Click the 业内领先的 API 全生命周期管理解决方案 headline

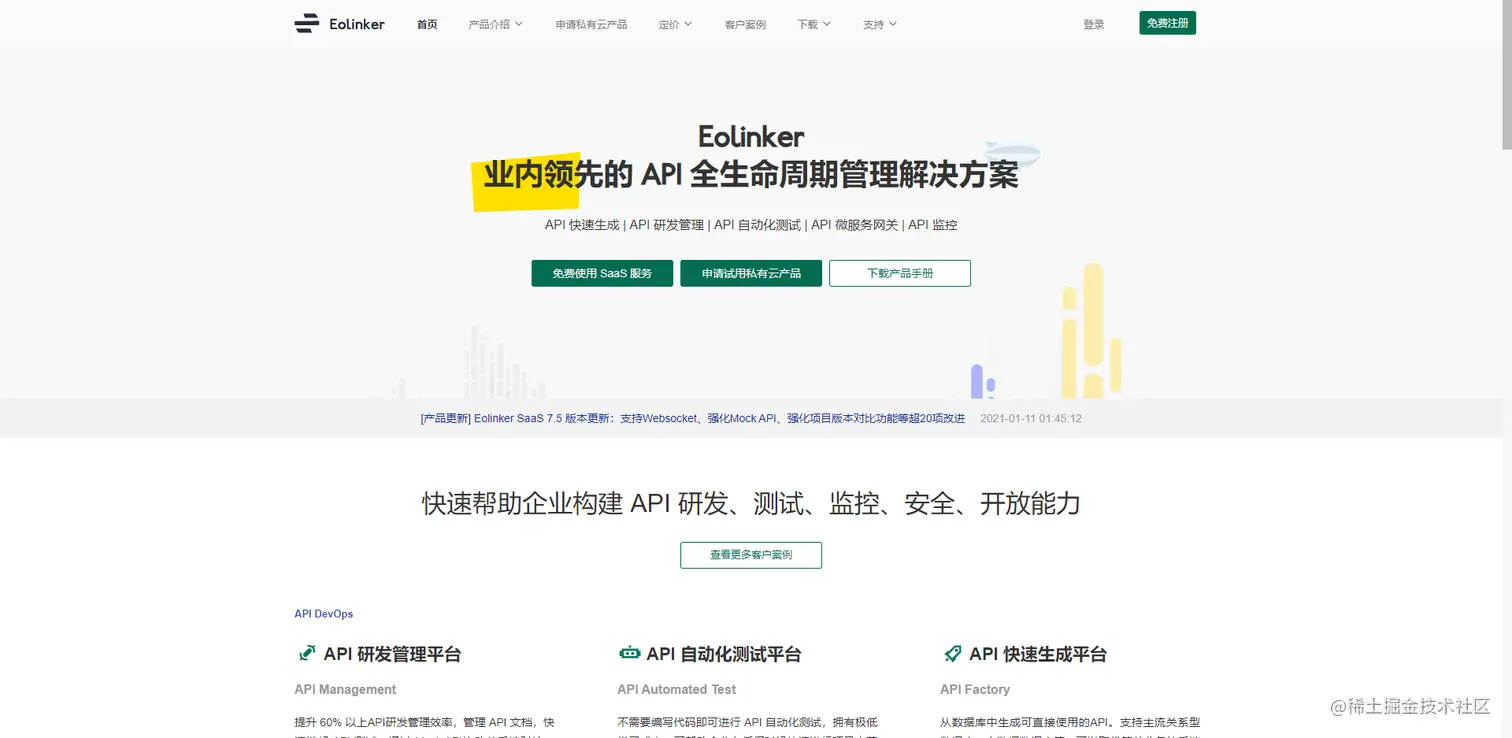[751, 175]
